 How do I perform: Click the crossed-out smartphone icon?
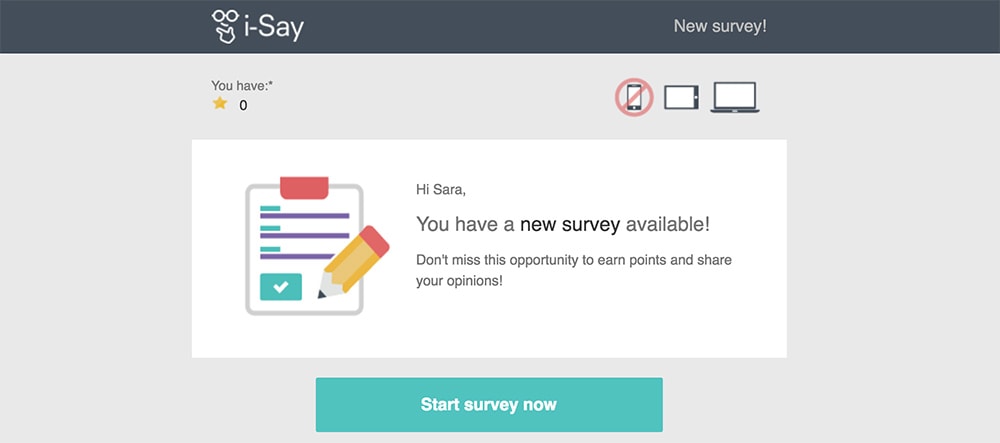634,97
